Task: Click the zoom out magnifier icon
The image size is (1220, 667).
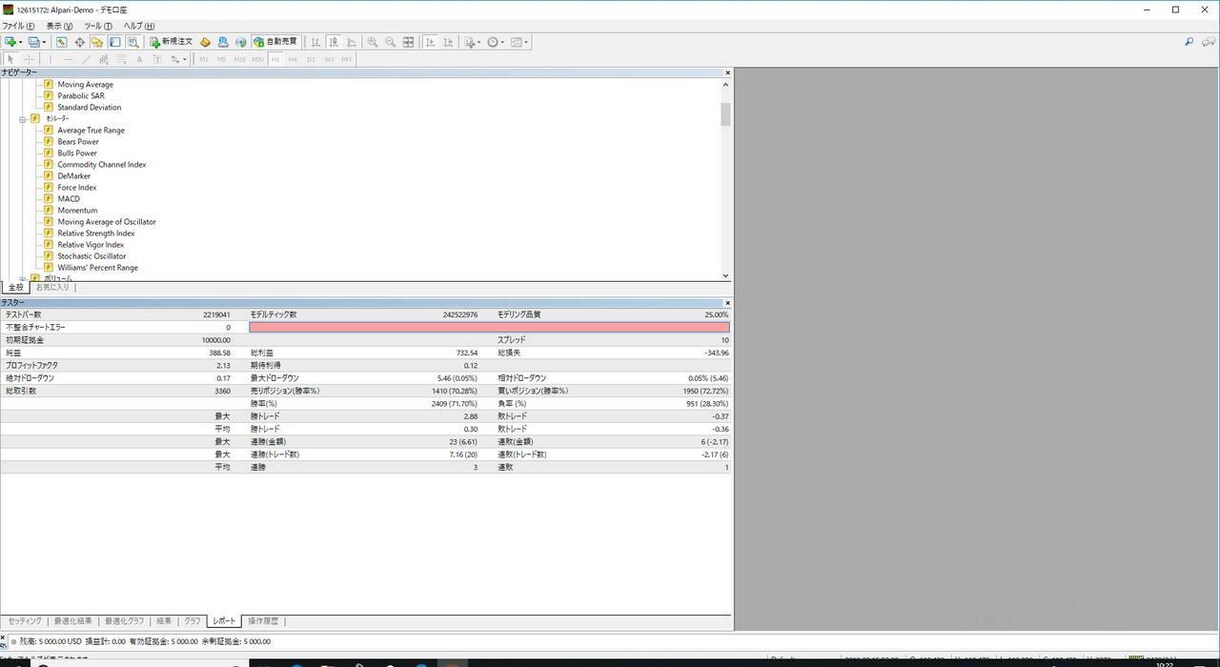Action: (x=390, y=42)
